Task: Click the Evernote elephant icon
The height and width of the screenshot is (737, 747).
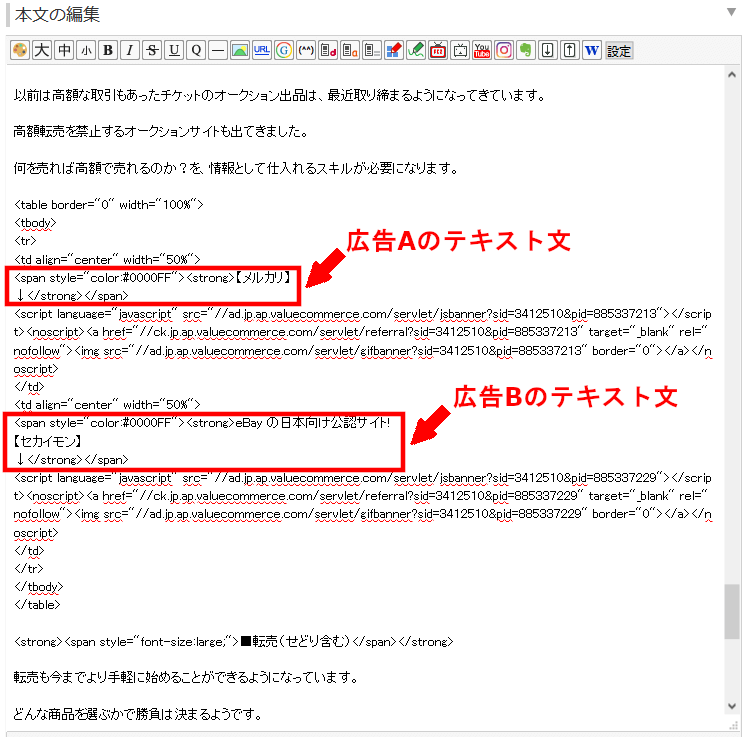Action: 526,50
